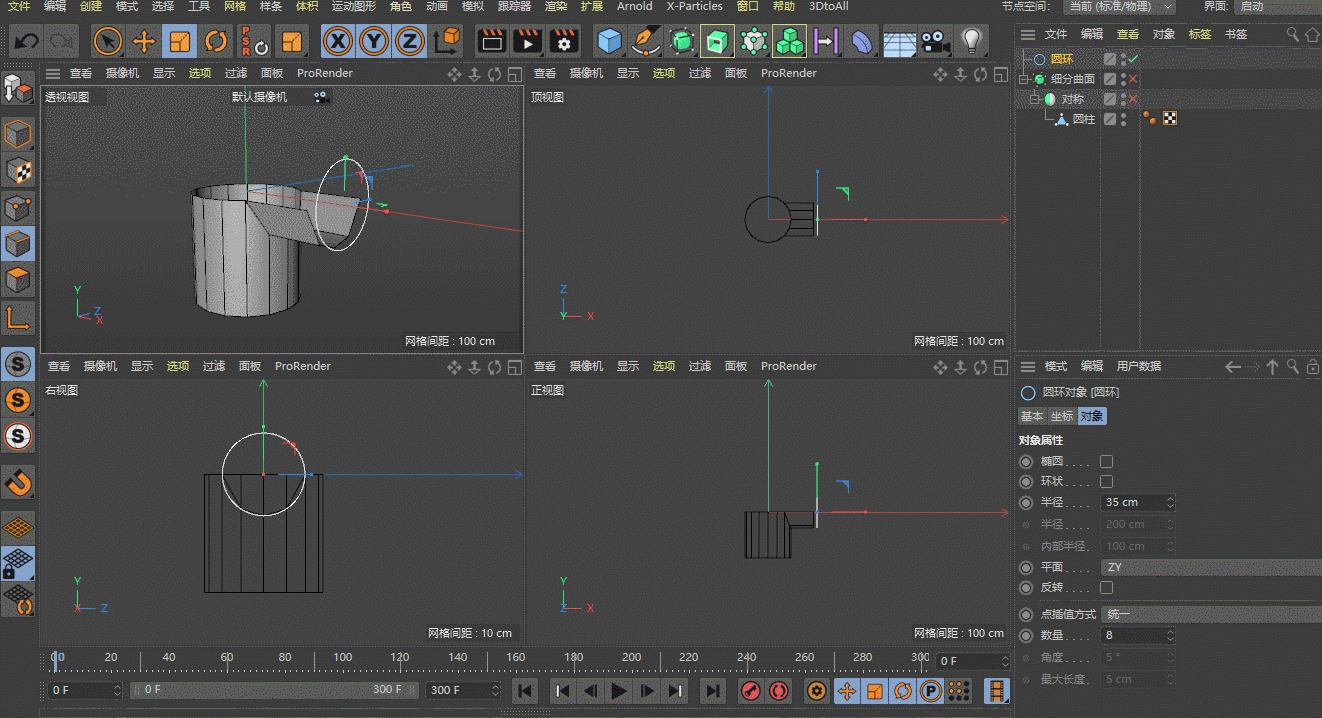Viewport: 1322px width, 718px height.
Task: Switch to the 坐标 tab in the attributes panel
Action: coord(1061,416)
